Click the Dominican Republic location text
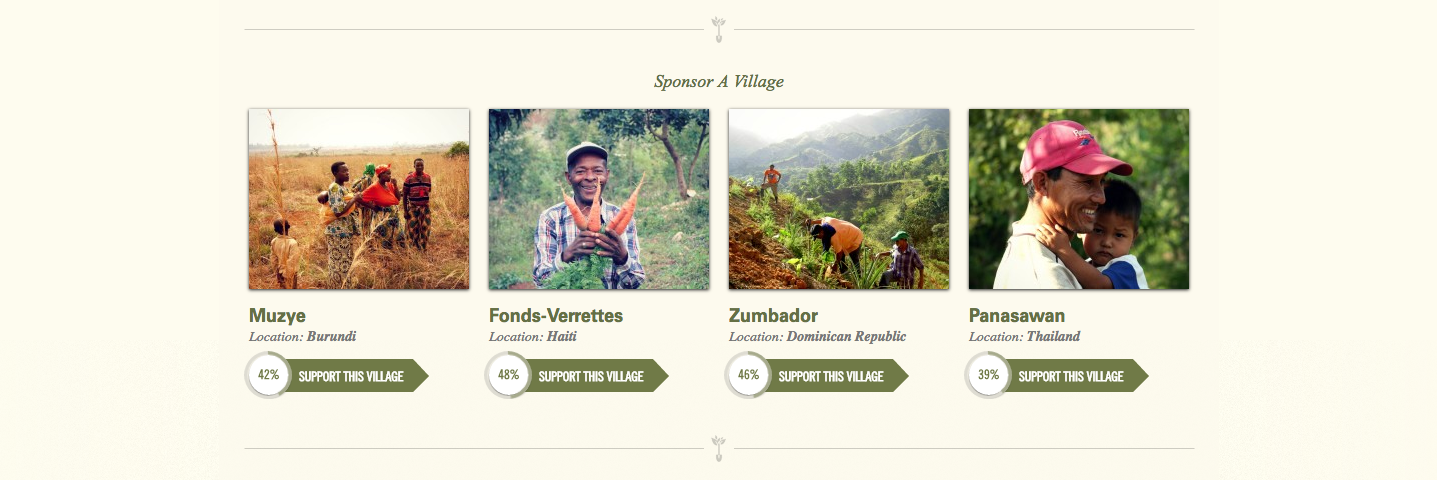The height and width of the screenshot is (480, 1437). tap(846, 337)
